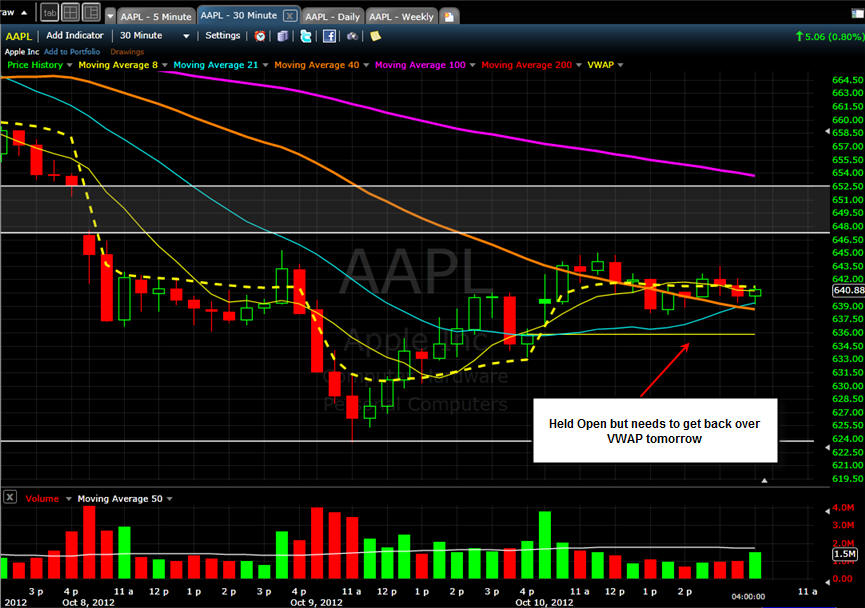This screenshot has width=865, height=608.
Task: Open chart Settings
Action: tap(223, 35)
